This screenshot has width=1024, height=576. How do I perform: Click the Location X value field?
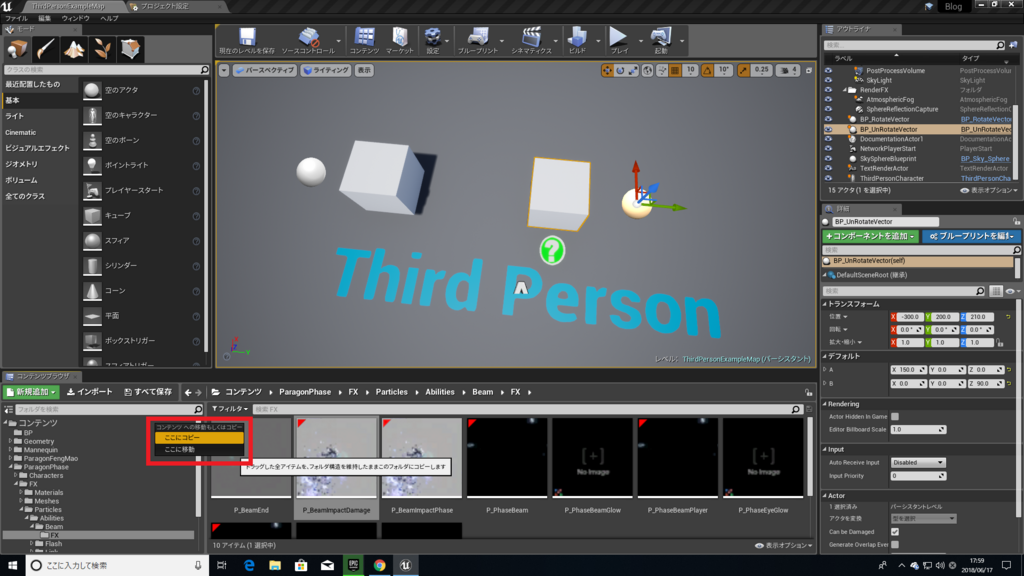(909, 317)
